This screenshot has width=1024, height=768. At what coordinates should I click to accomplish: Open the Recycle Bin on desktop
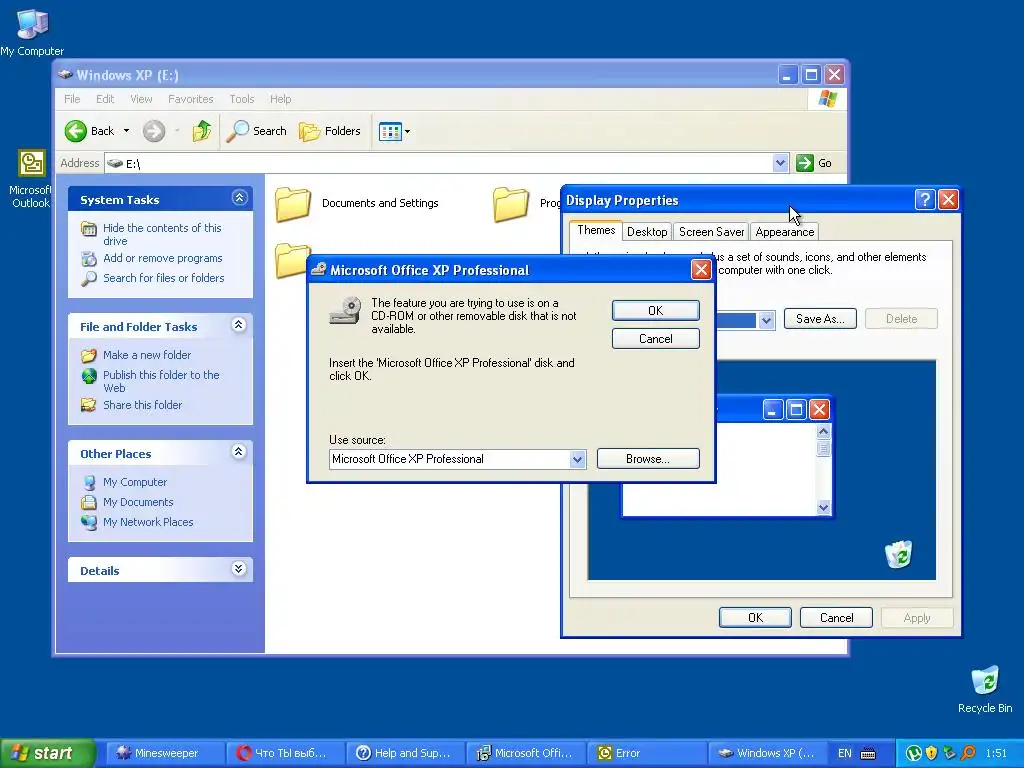pyautogui.click(x=985, y=689)
